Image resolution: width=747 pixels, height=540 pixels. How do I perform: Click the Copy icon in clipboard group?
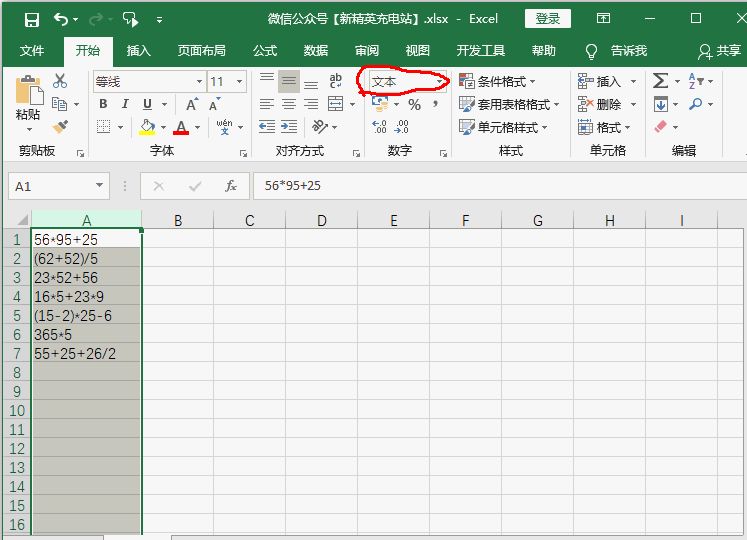pyautogui.click(x=59, y=104)
